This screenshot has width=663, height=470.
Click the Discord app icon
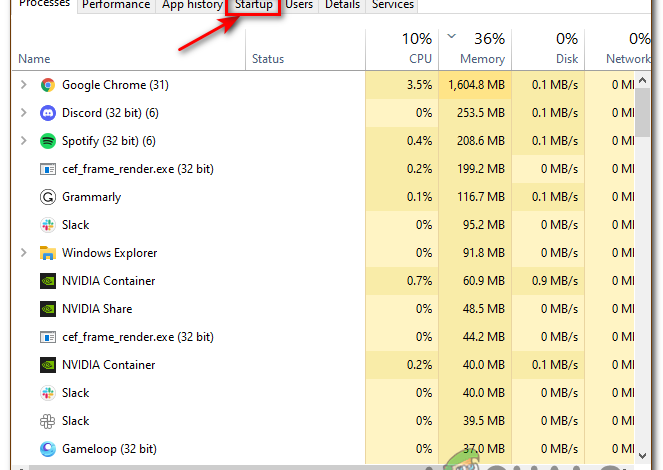pyautogui.click(x=48, y=113)
